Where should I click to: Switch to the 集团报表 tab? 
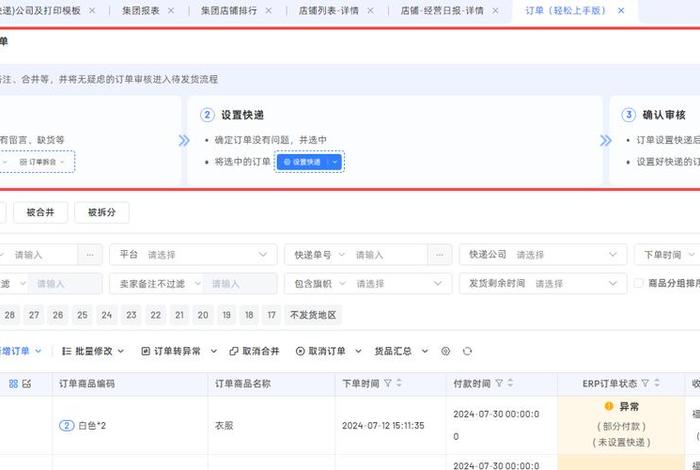pyautogui.click(x=141, y=11)
